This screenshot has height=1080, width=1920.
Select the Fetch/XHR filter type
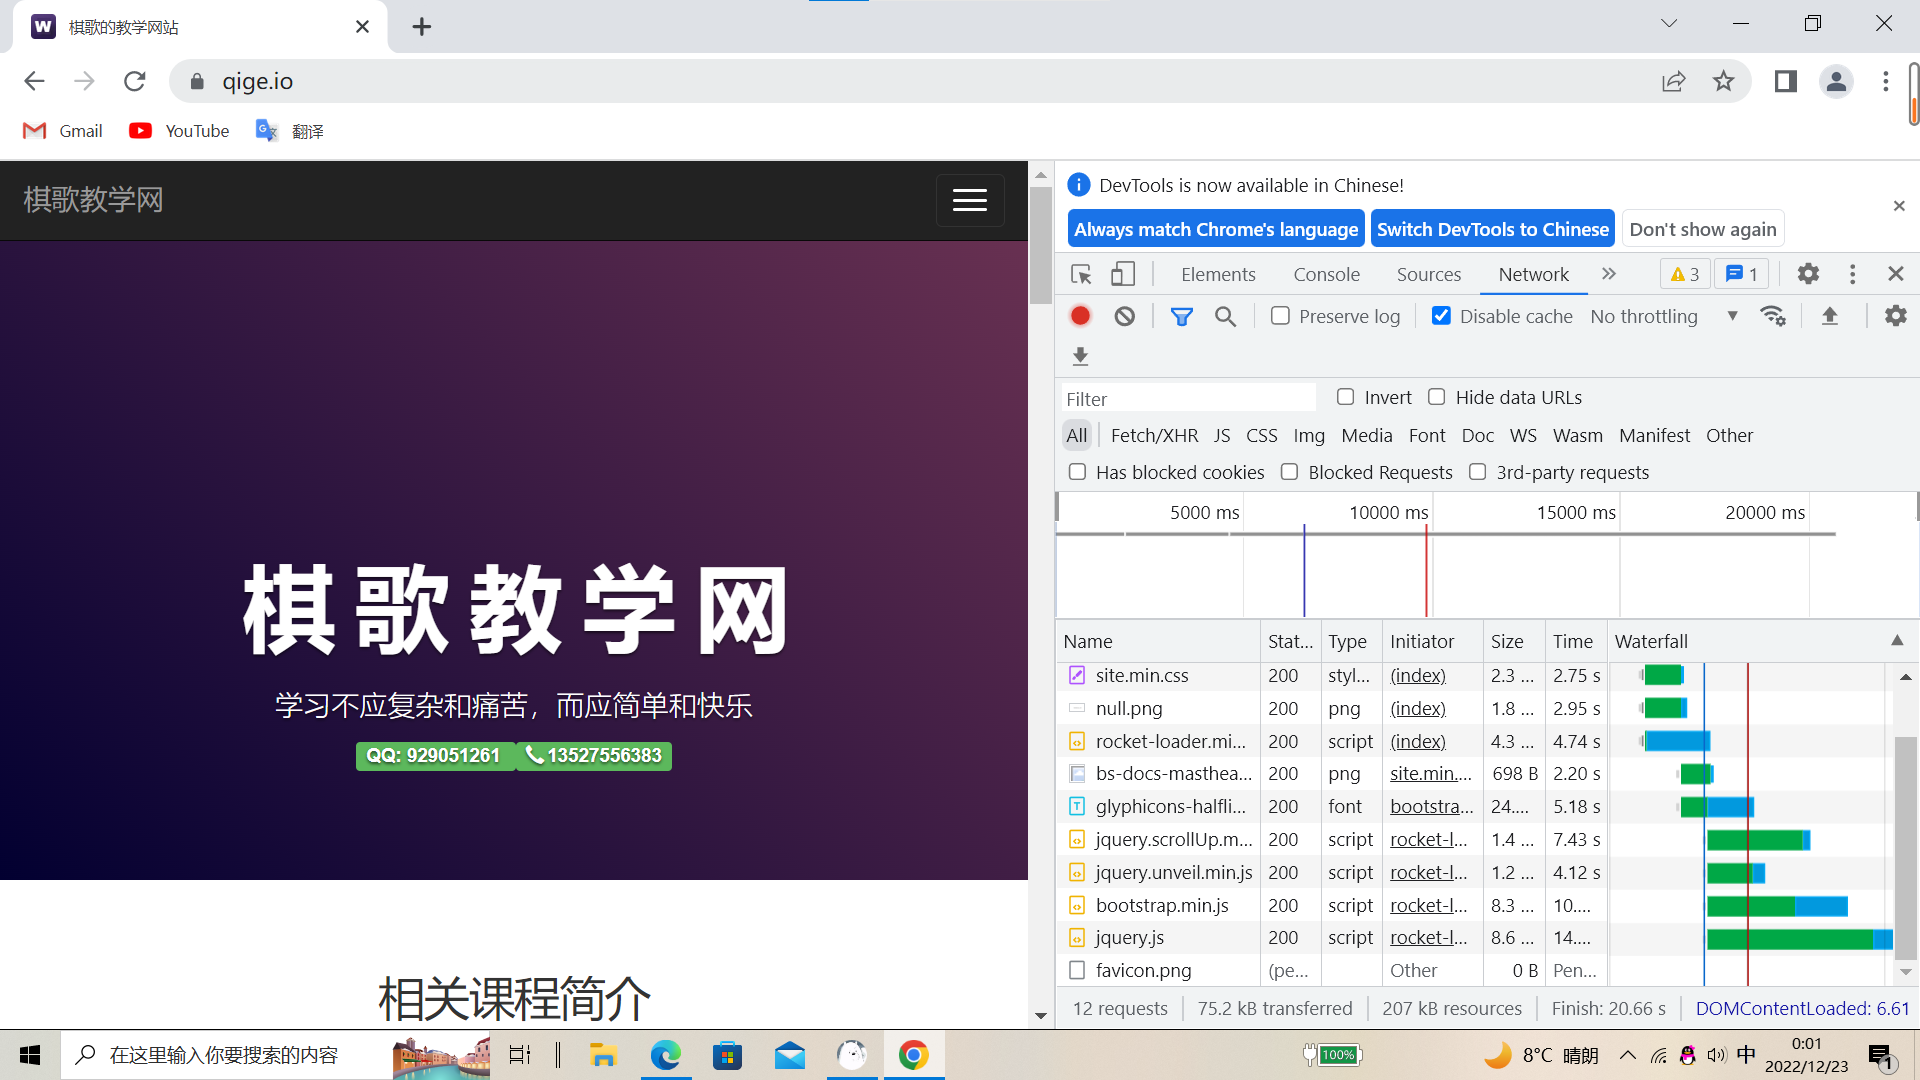(x=1154, y=435)
